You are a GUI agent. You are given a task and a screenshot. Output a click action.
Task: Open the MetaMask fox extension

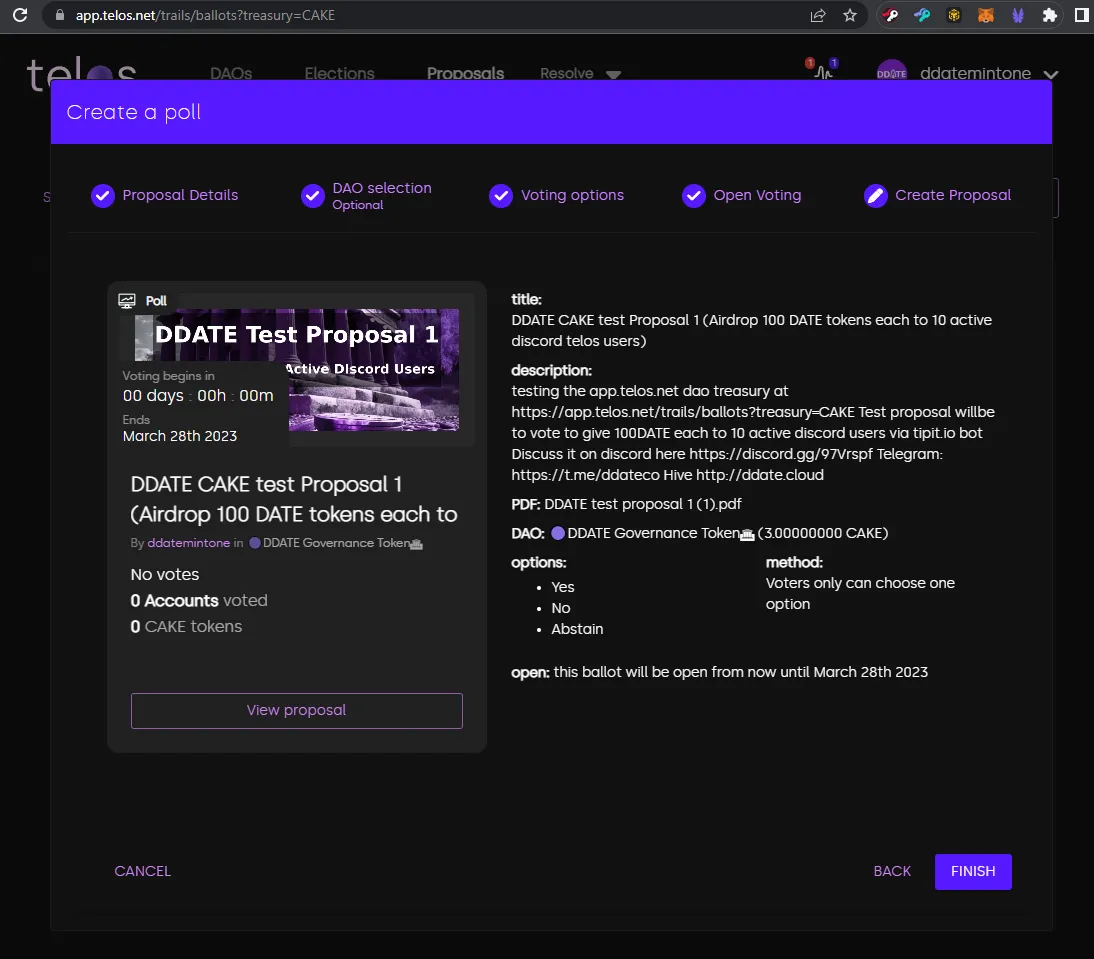[986, 15]
